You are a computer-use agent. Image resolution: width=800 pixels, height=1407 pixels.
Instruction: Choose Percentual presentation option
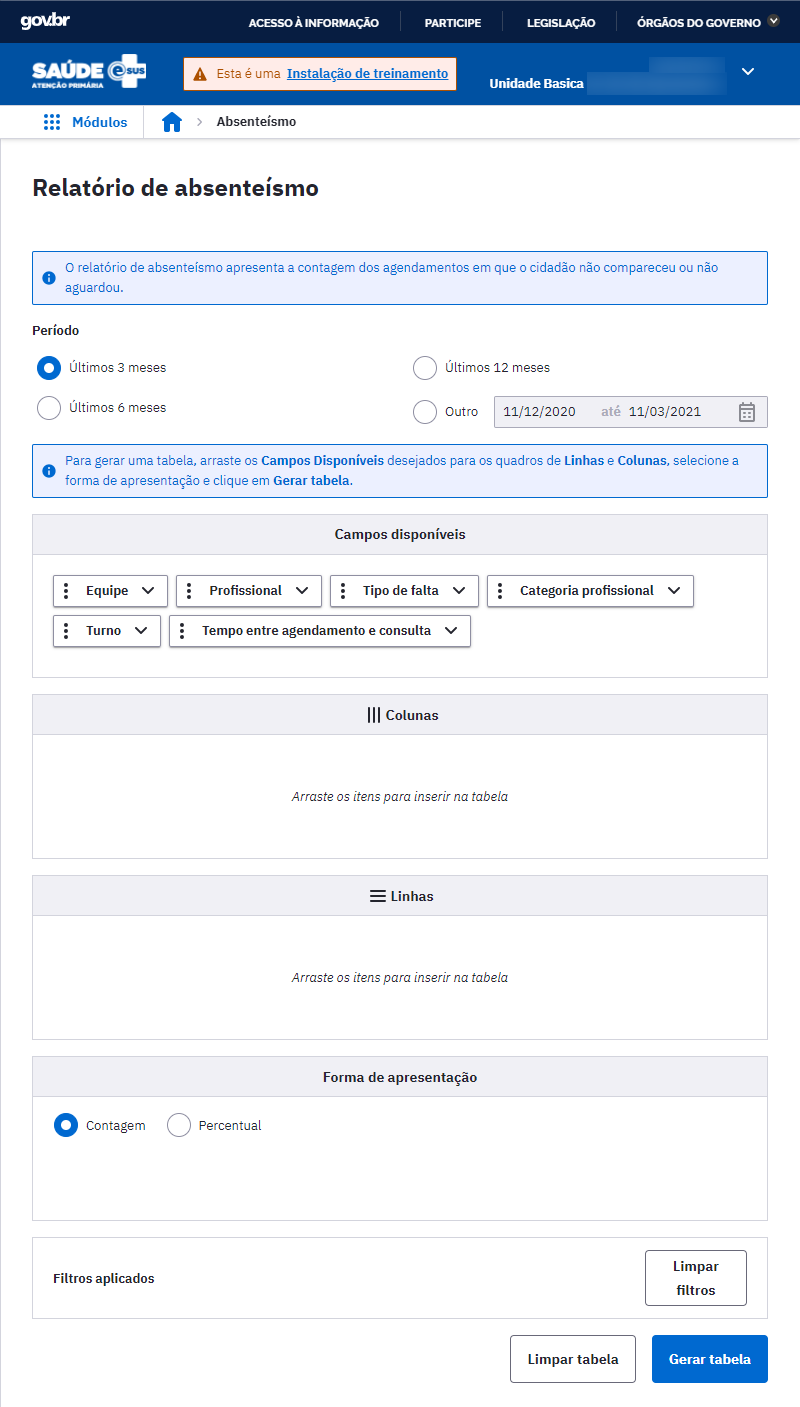(x=179, y=1126)
